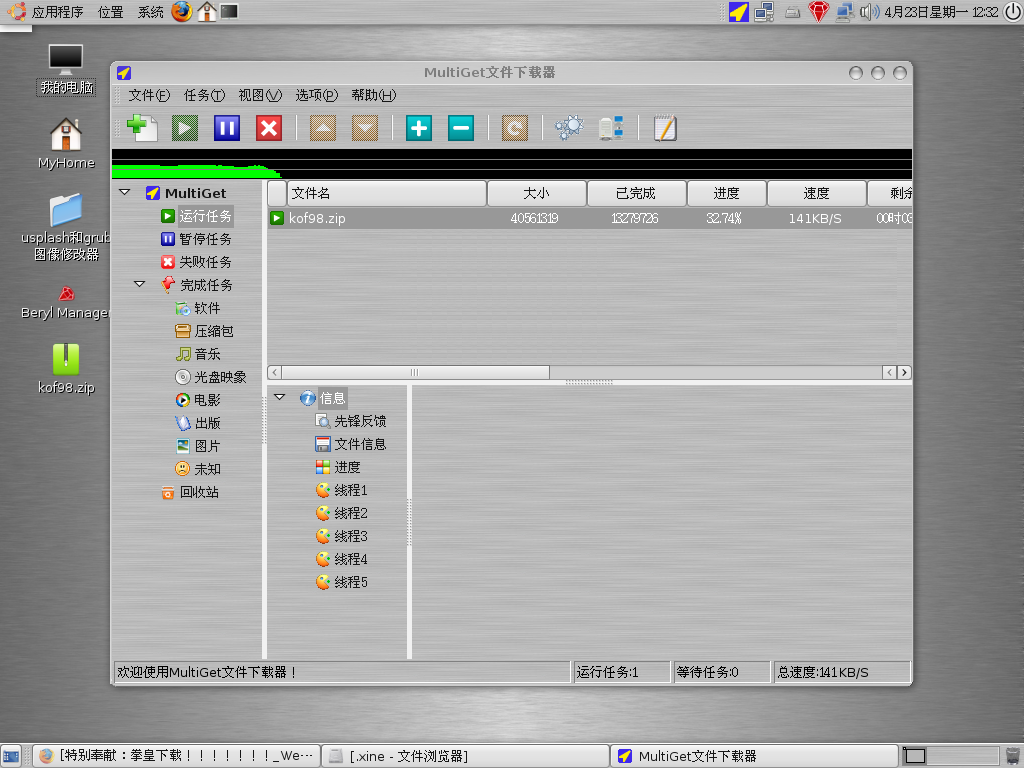1024x768 pixels.
Task: Move task up with the up arrow button
Action: click(x=323, y=128)
